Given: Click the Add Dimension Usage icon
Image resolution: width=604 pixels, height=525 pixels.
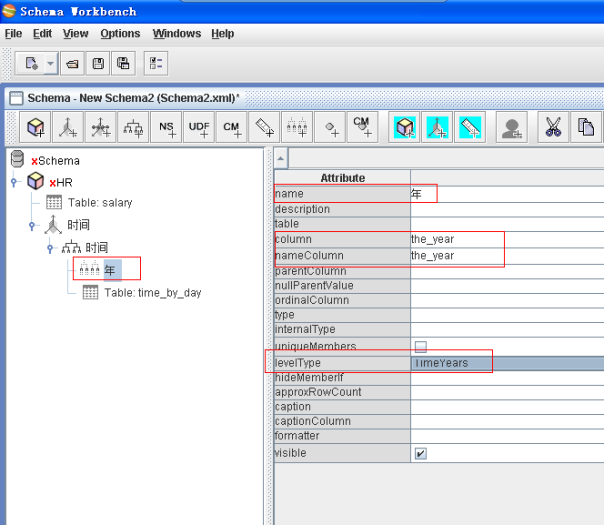Looking at the screenshot, I should pos(101,127).
